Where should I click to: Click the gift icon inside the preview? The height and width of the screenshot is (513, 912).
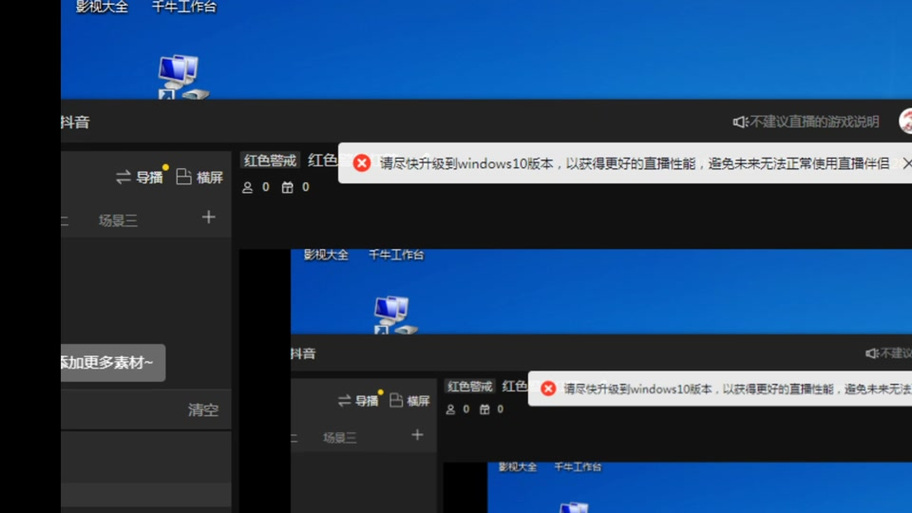coord(484,409)
